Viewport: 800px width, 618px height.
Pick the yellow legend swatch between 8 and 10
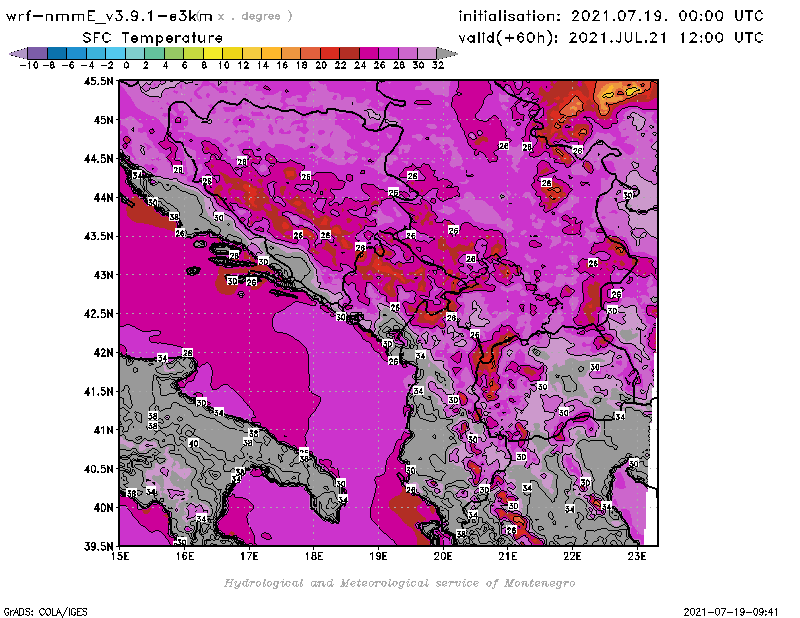coord(213,53)
